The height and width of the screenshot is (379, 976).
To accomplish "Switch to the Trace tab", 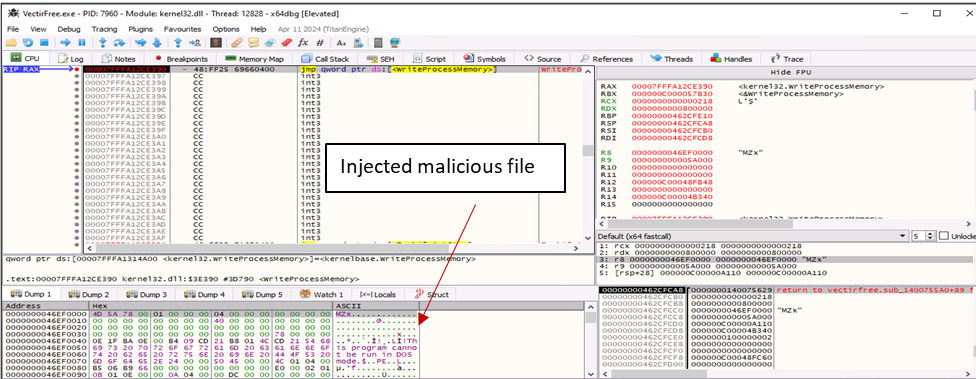I will (787, 58).
